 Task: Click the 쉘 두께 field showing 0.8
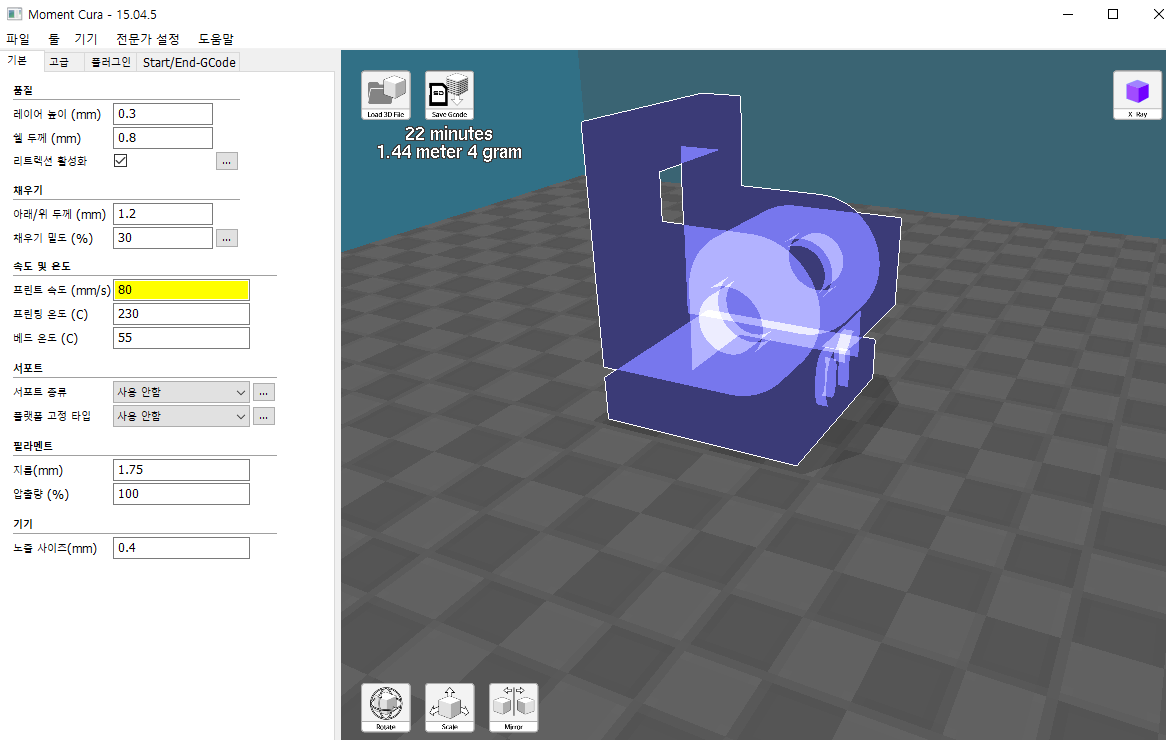point(163,138)
